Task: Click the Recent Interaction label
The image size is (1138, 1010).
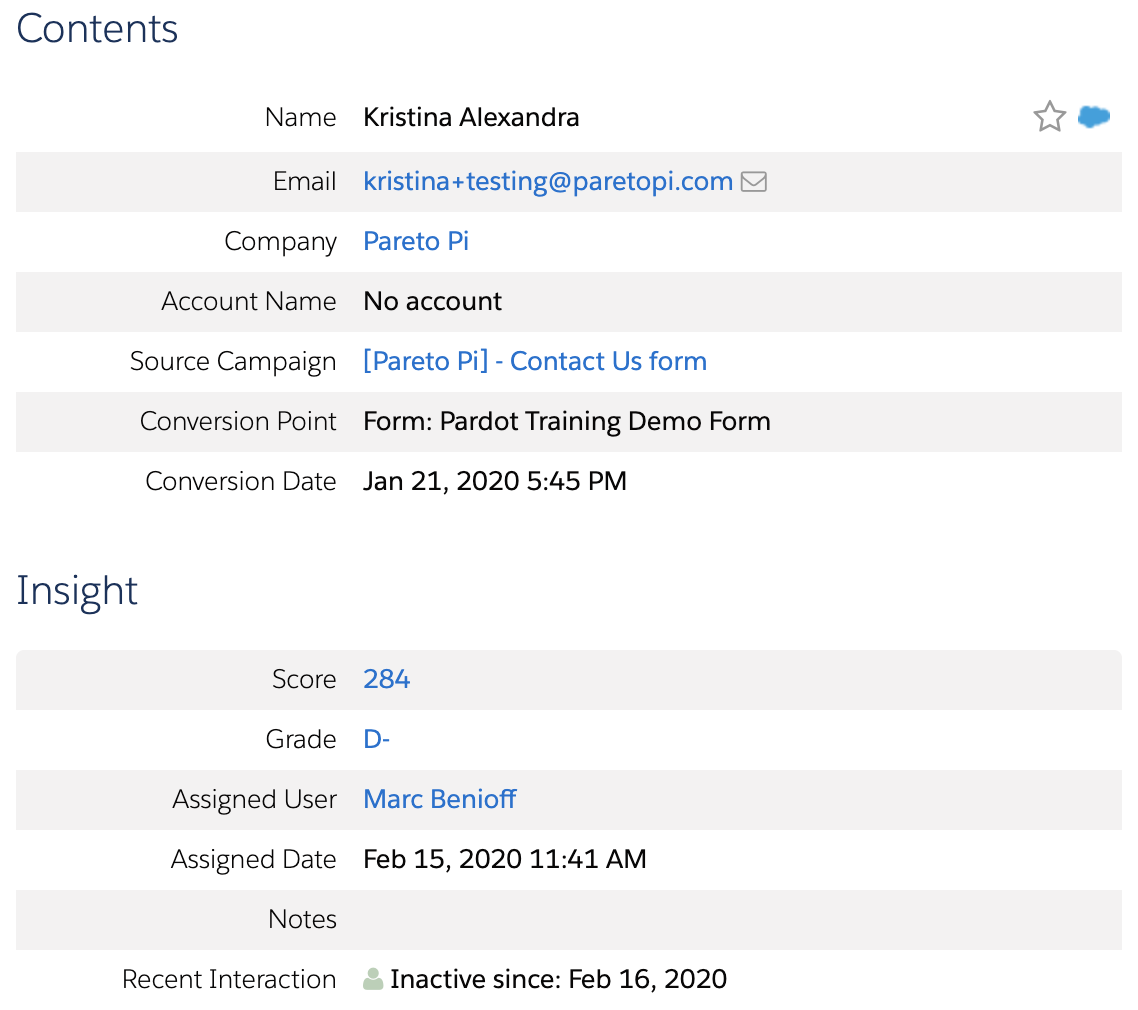Action: click(x=229, y=979)
